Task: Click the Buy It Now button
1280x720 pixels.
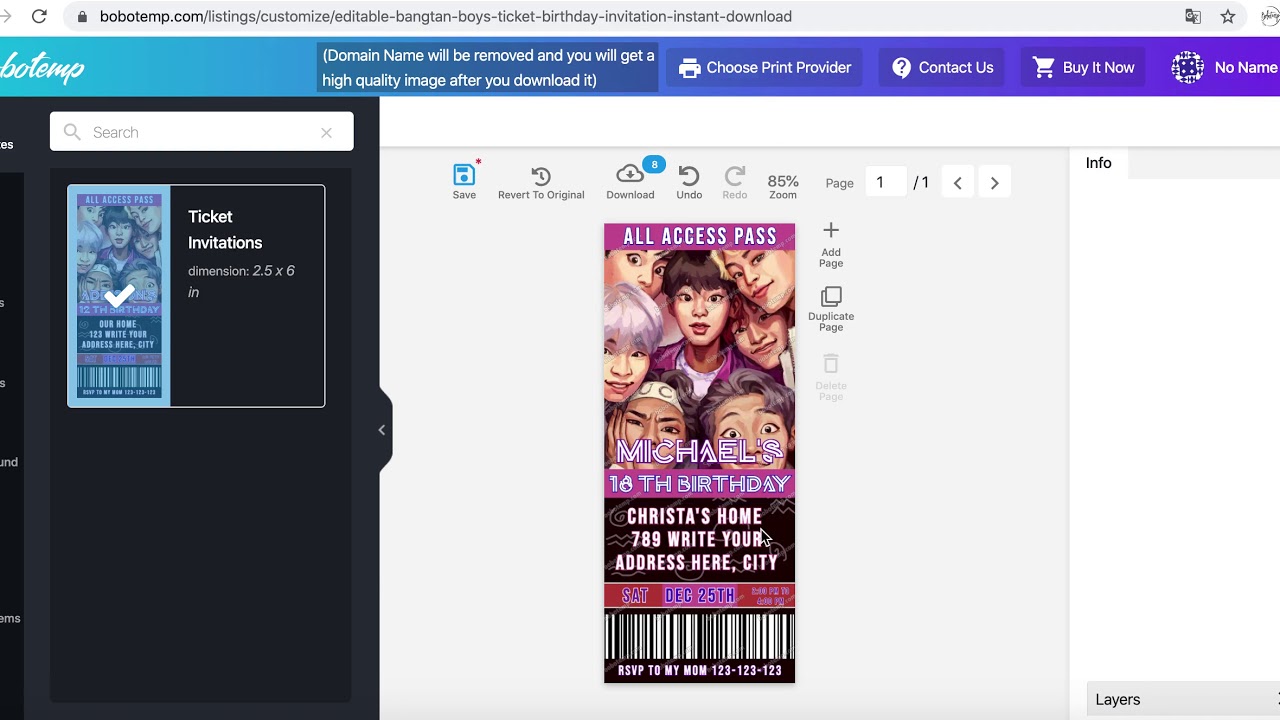Action: pyautogui.click(x=1084, y=68)
